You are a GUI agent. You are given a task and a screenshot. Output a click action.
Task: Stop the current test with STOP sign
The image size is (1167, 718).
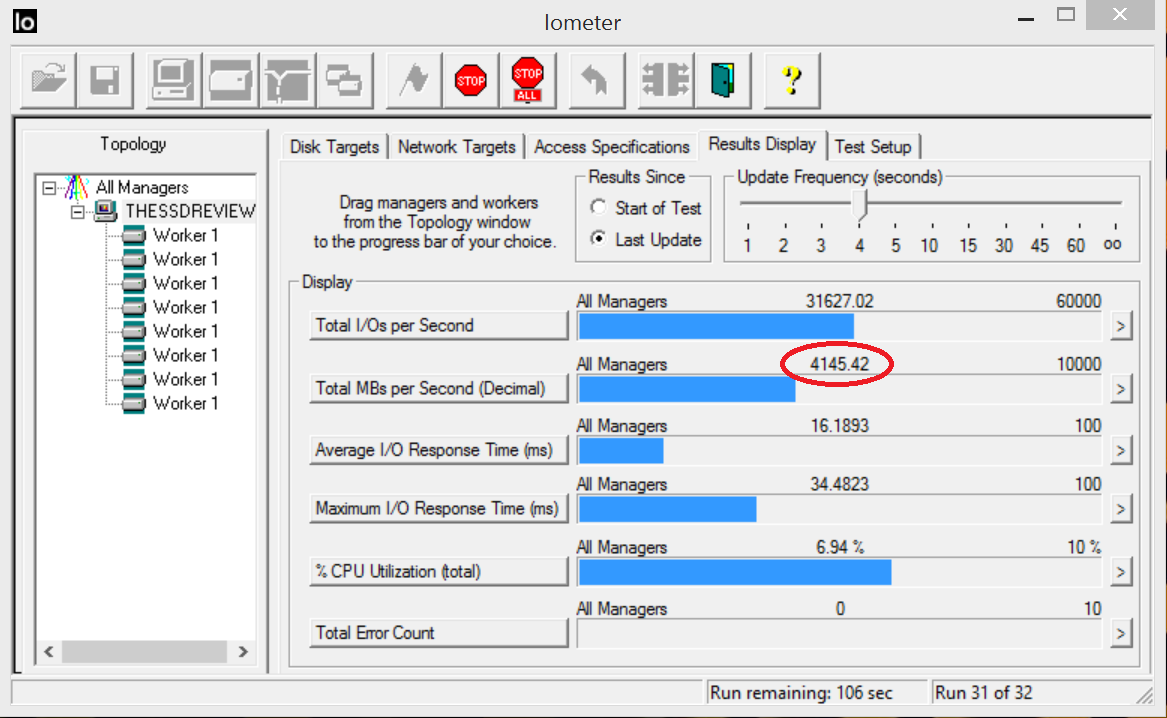[470, 80]
